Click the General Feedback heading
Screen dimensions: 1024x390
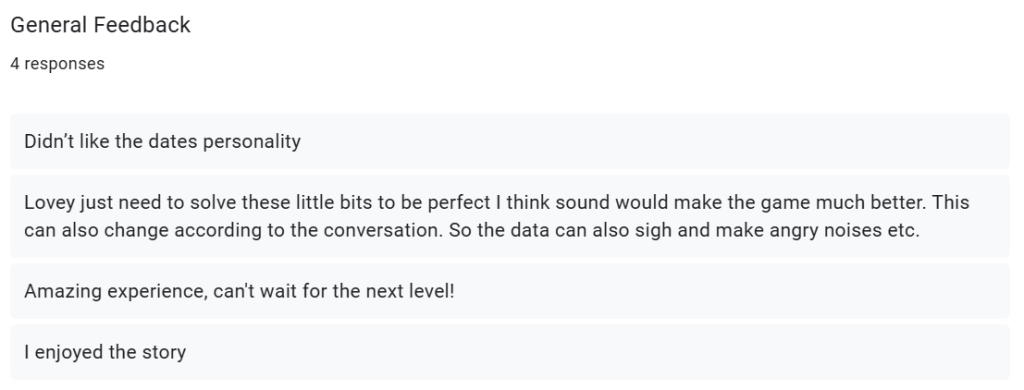click(x=101, y=25)
